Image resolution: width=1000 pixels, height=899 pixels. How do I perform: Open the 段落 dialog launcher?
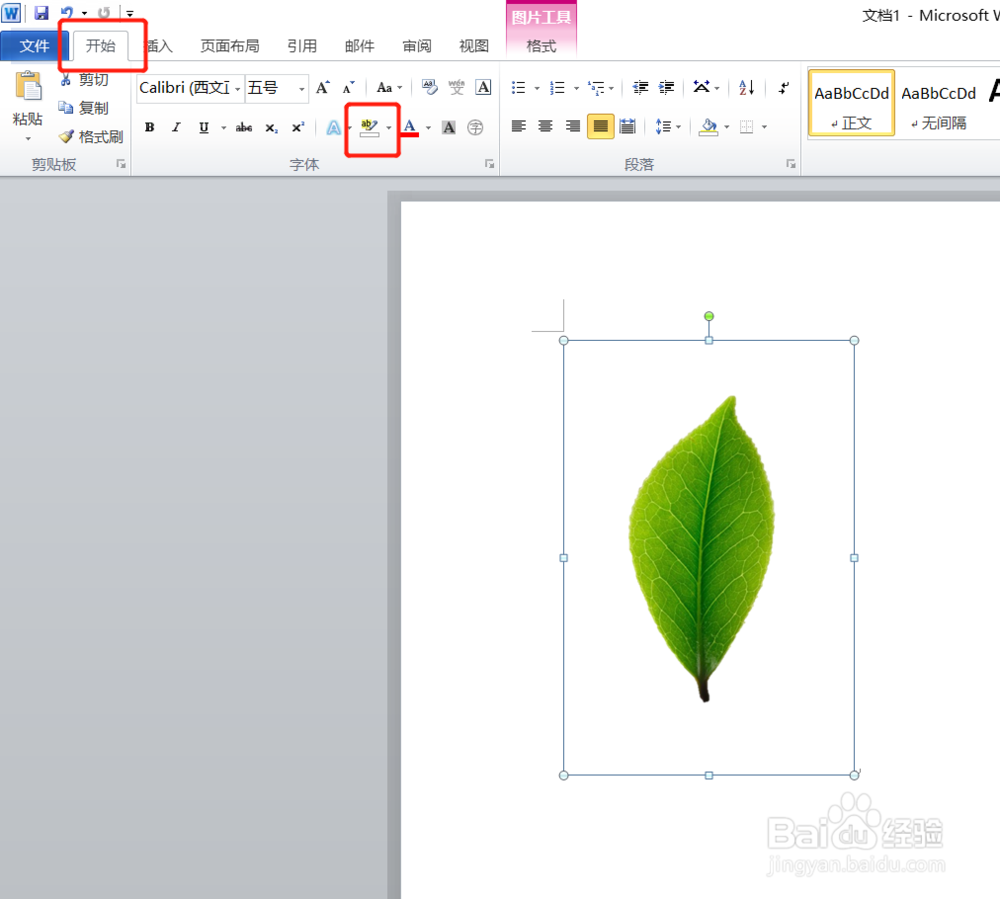(x=791, y=164)
